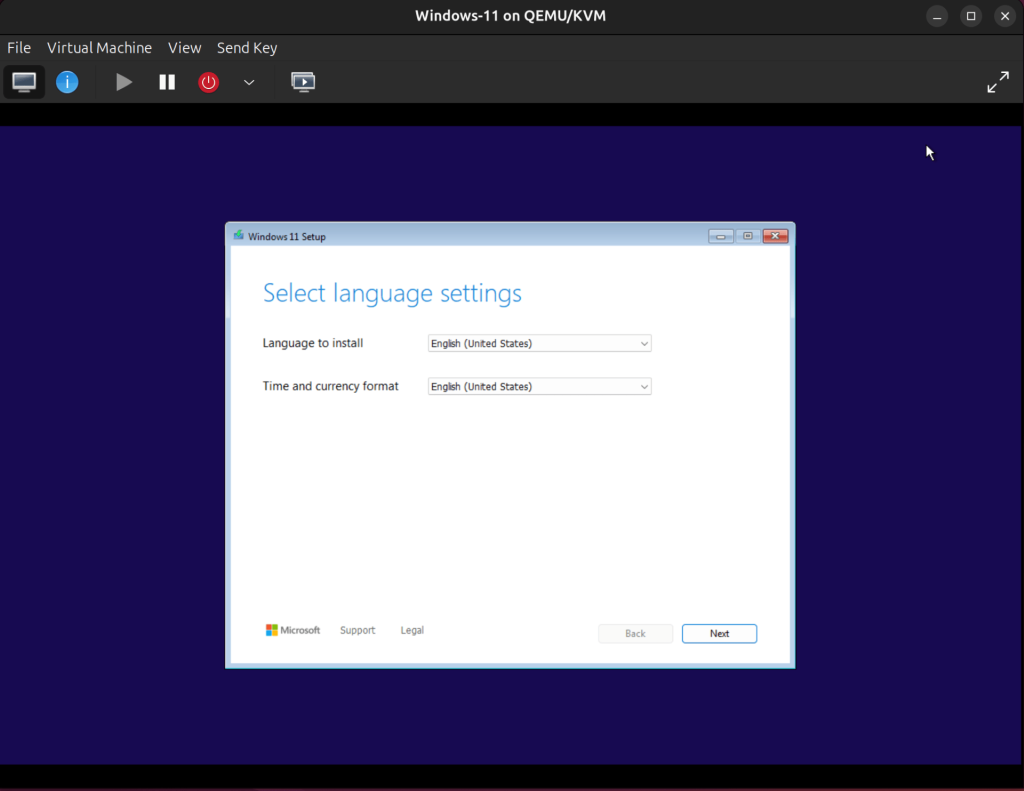Click the virtual display toolbar icon
The height and width of the screenshot is (791, 1024).
click(x=302, y=81)
